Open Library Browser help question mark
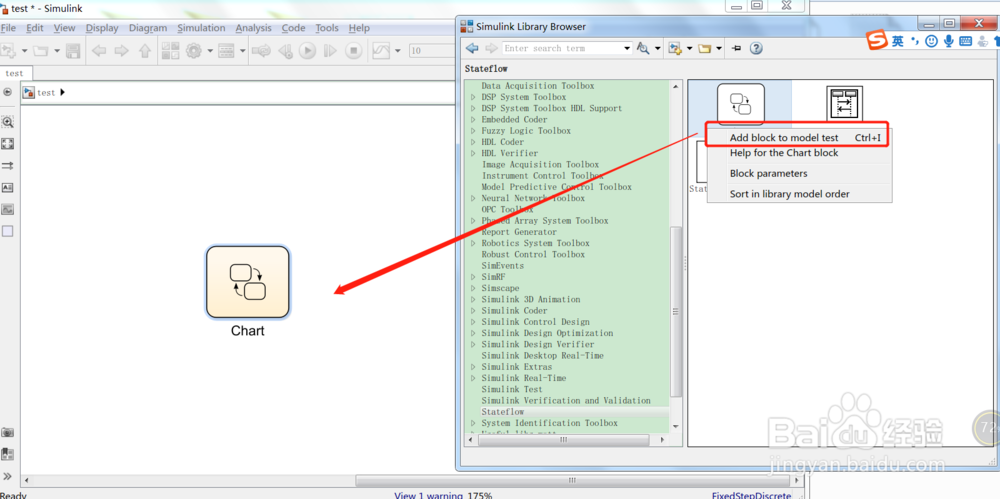The height and width of the screenshot is (499, 1000). pyautogui.click(x=756, y=48)
